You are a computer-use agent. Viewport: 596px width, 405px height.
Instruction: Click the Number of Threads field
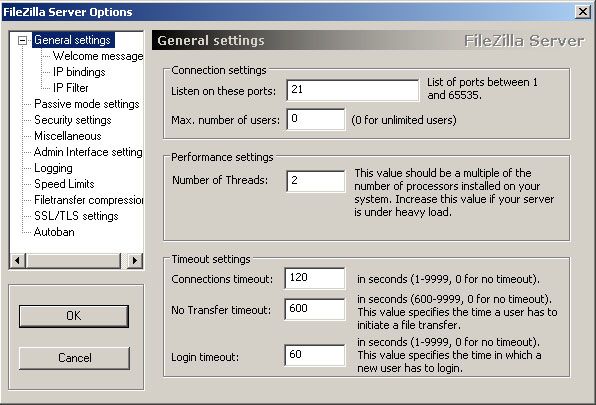coord(316,181)
